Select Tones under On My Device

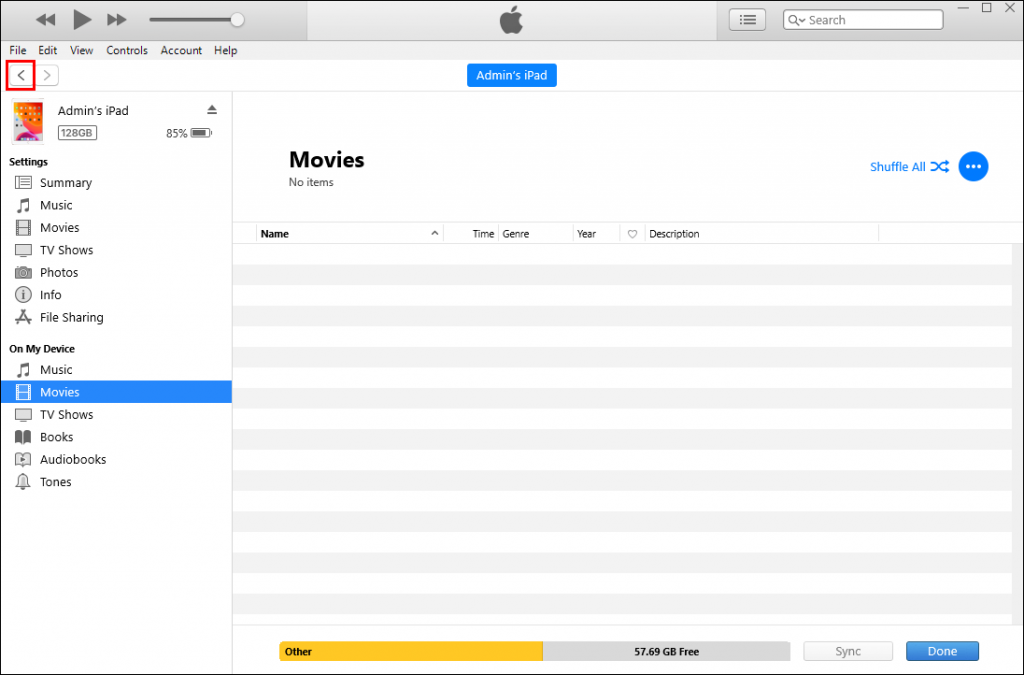click(x=116, y=482)
